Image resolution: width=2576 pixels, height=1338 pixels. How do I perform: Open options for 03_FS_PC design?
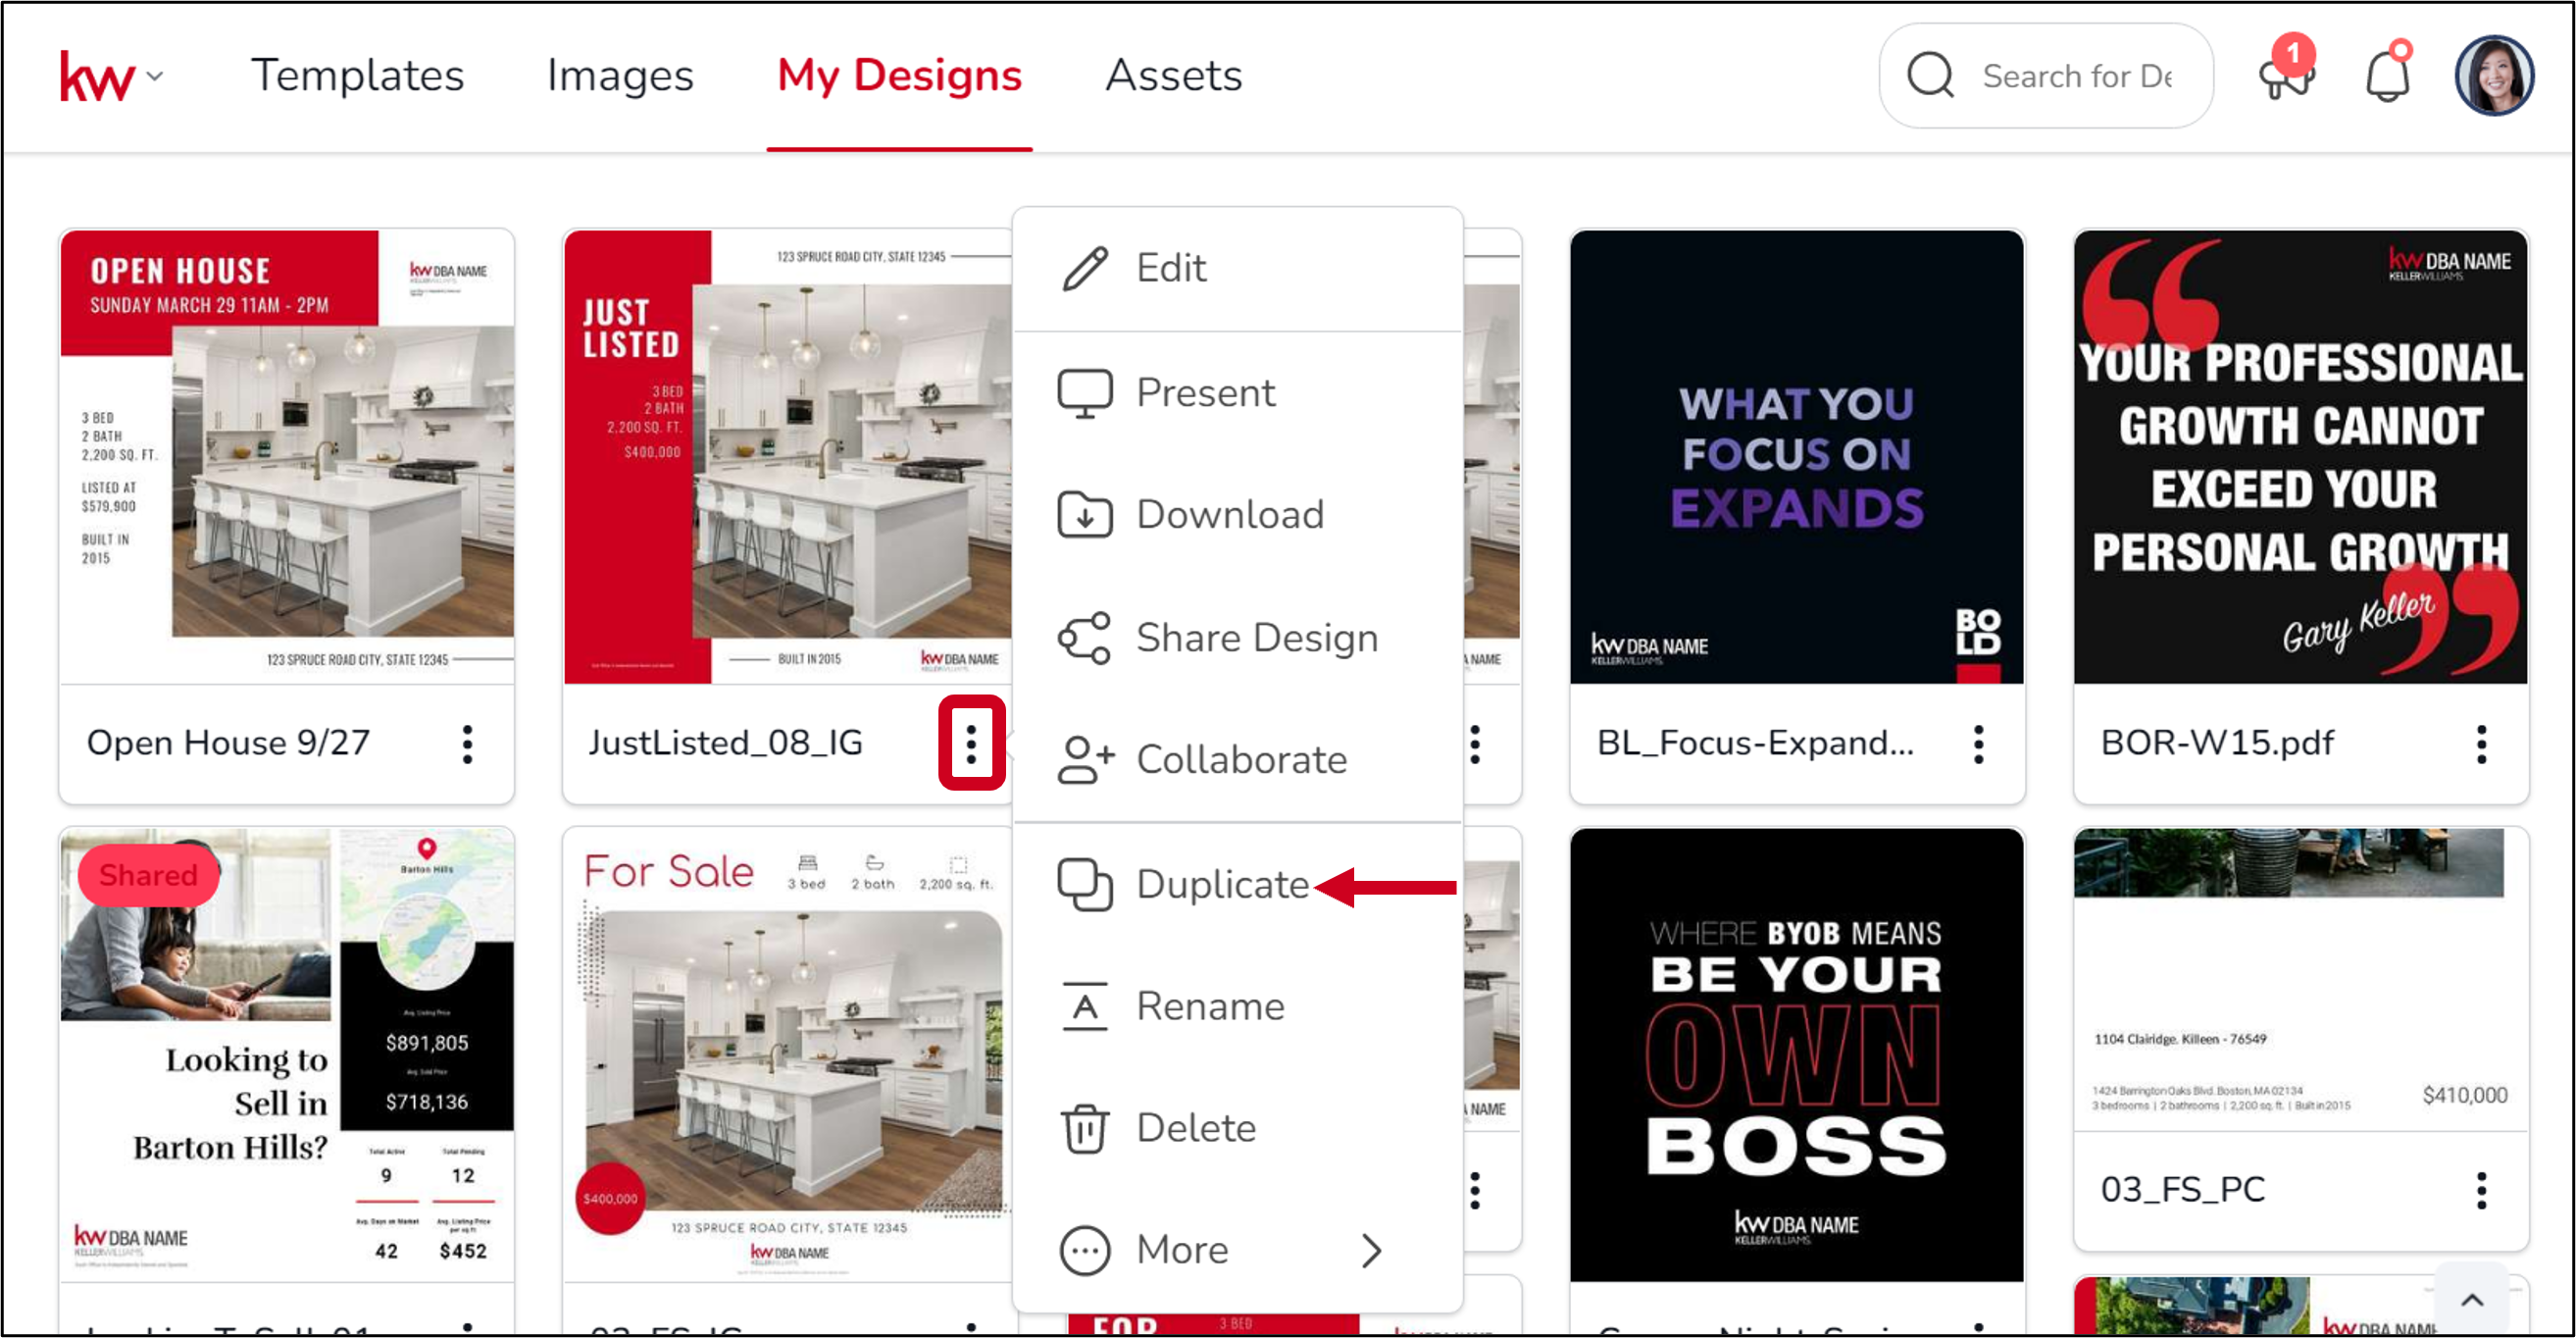2482,1191
